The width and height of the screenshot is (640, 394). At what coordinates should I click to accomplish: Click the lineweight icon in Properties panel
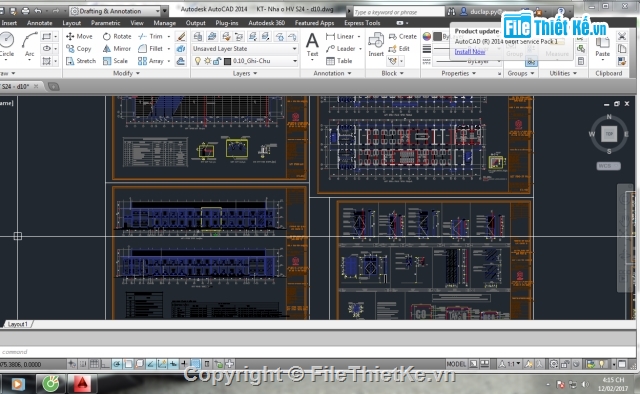coord(427,49)
